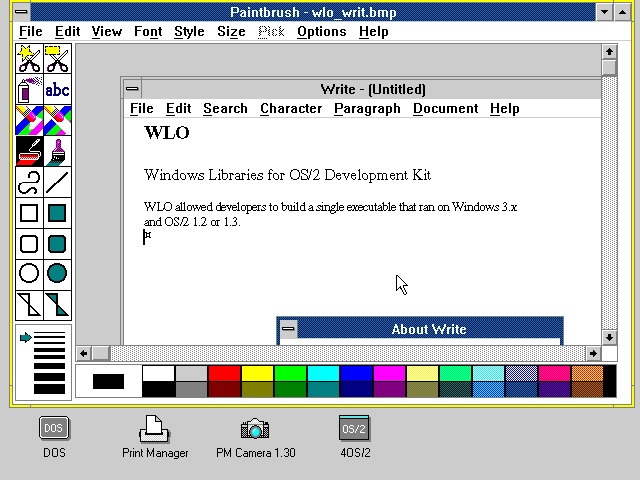The width and height of the screenshot is (640, 480).
Task: Select the Filled Box tool
Action: [57, 213]
